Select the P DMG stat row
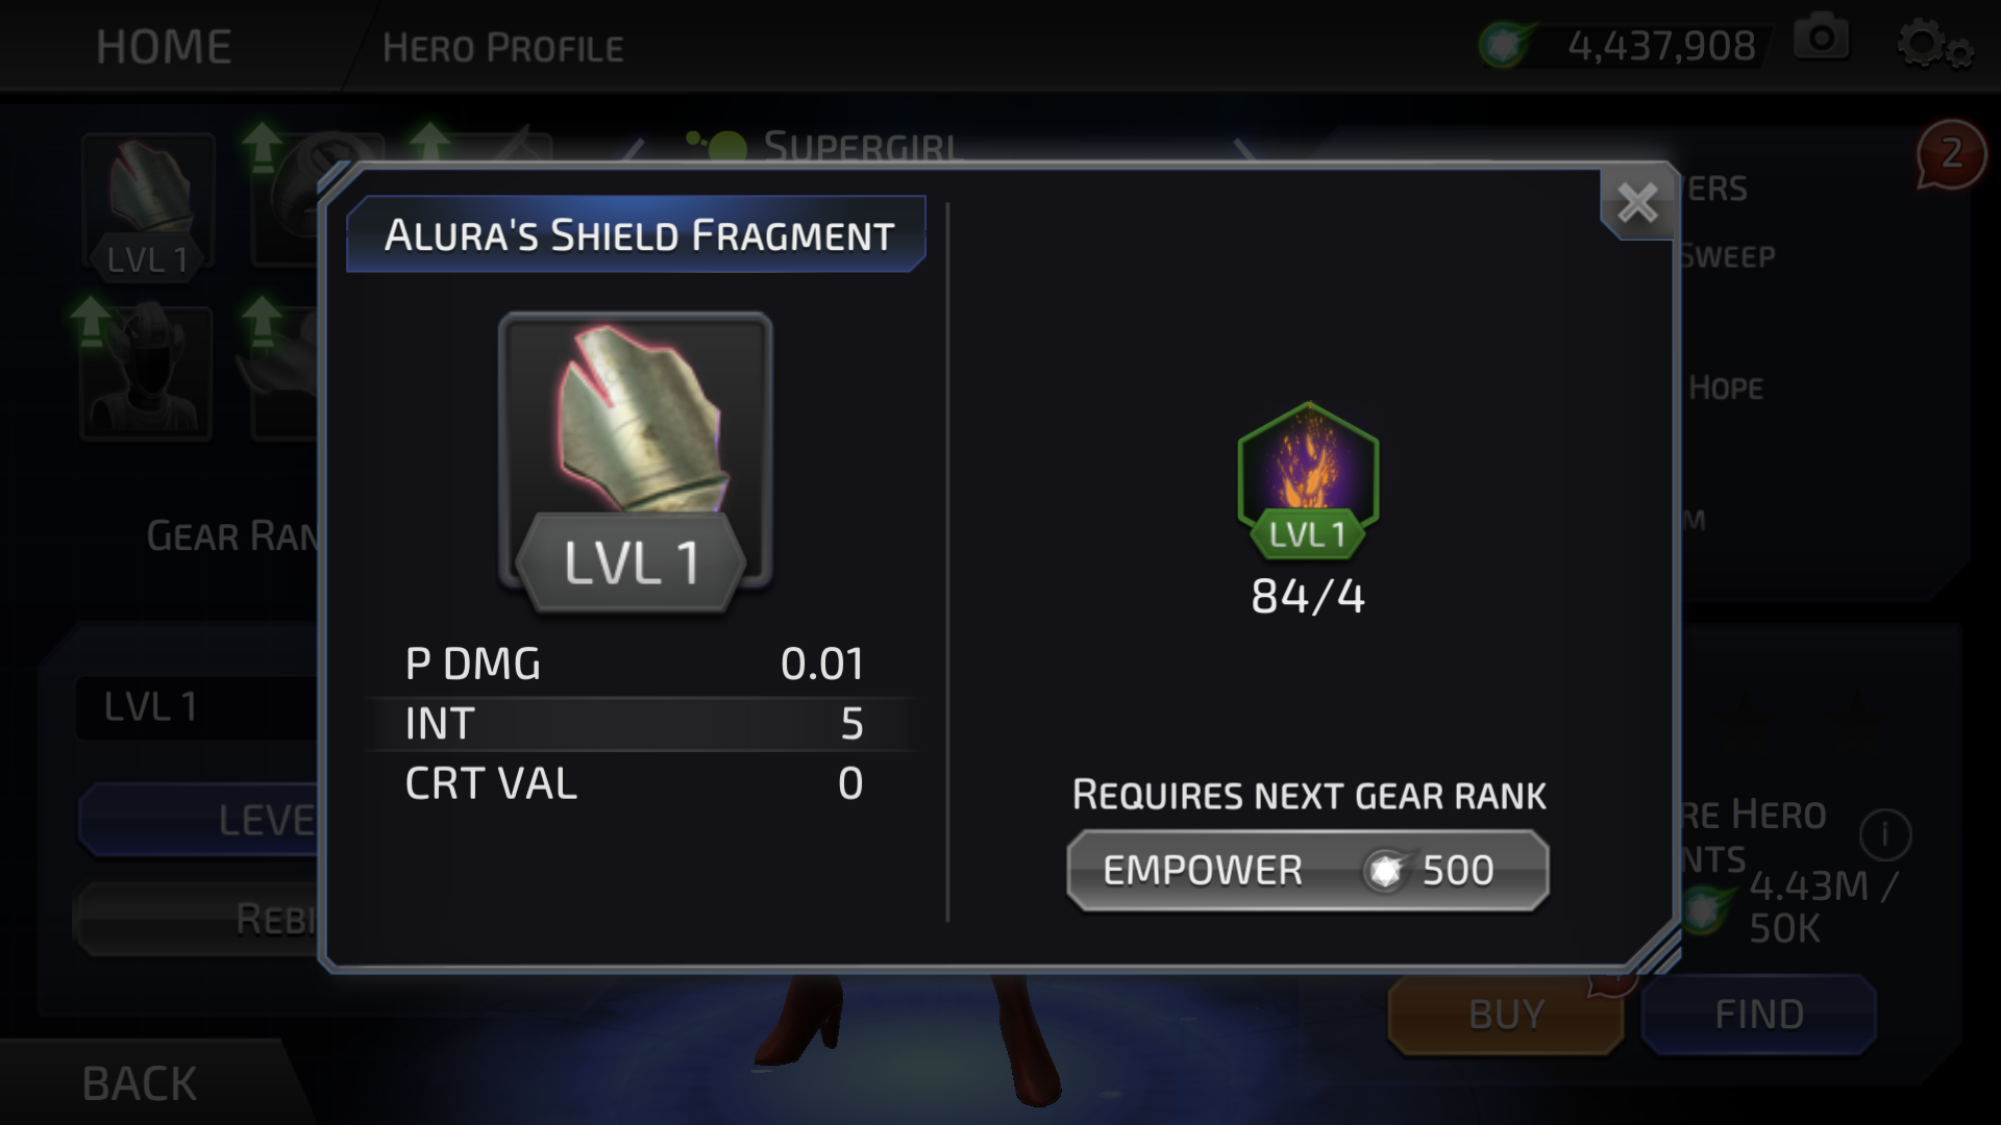This screenshot has width=2001, height=1125. coord(635,664)
